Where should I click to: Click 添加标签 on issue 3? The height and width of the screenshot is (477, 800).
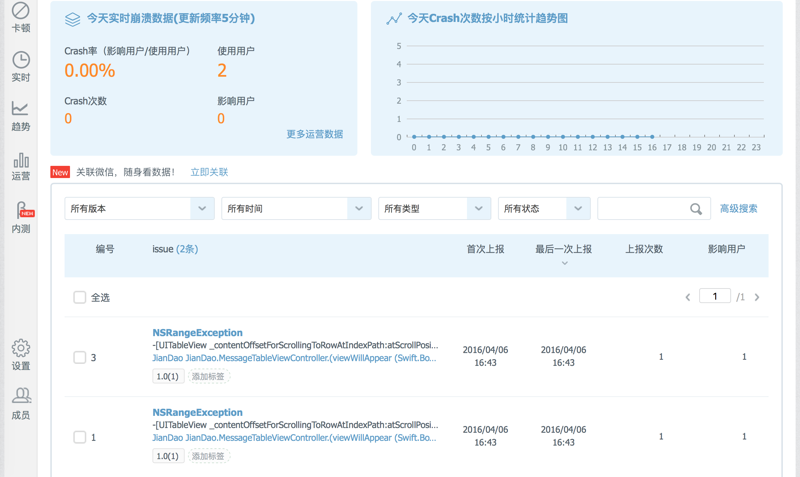208,376
